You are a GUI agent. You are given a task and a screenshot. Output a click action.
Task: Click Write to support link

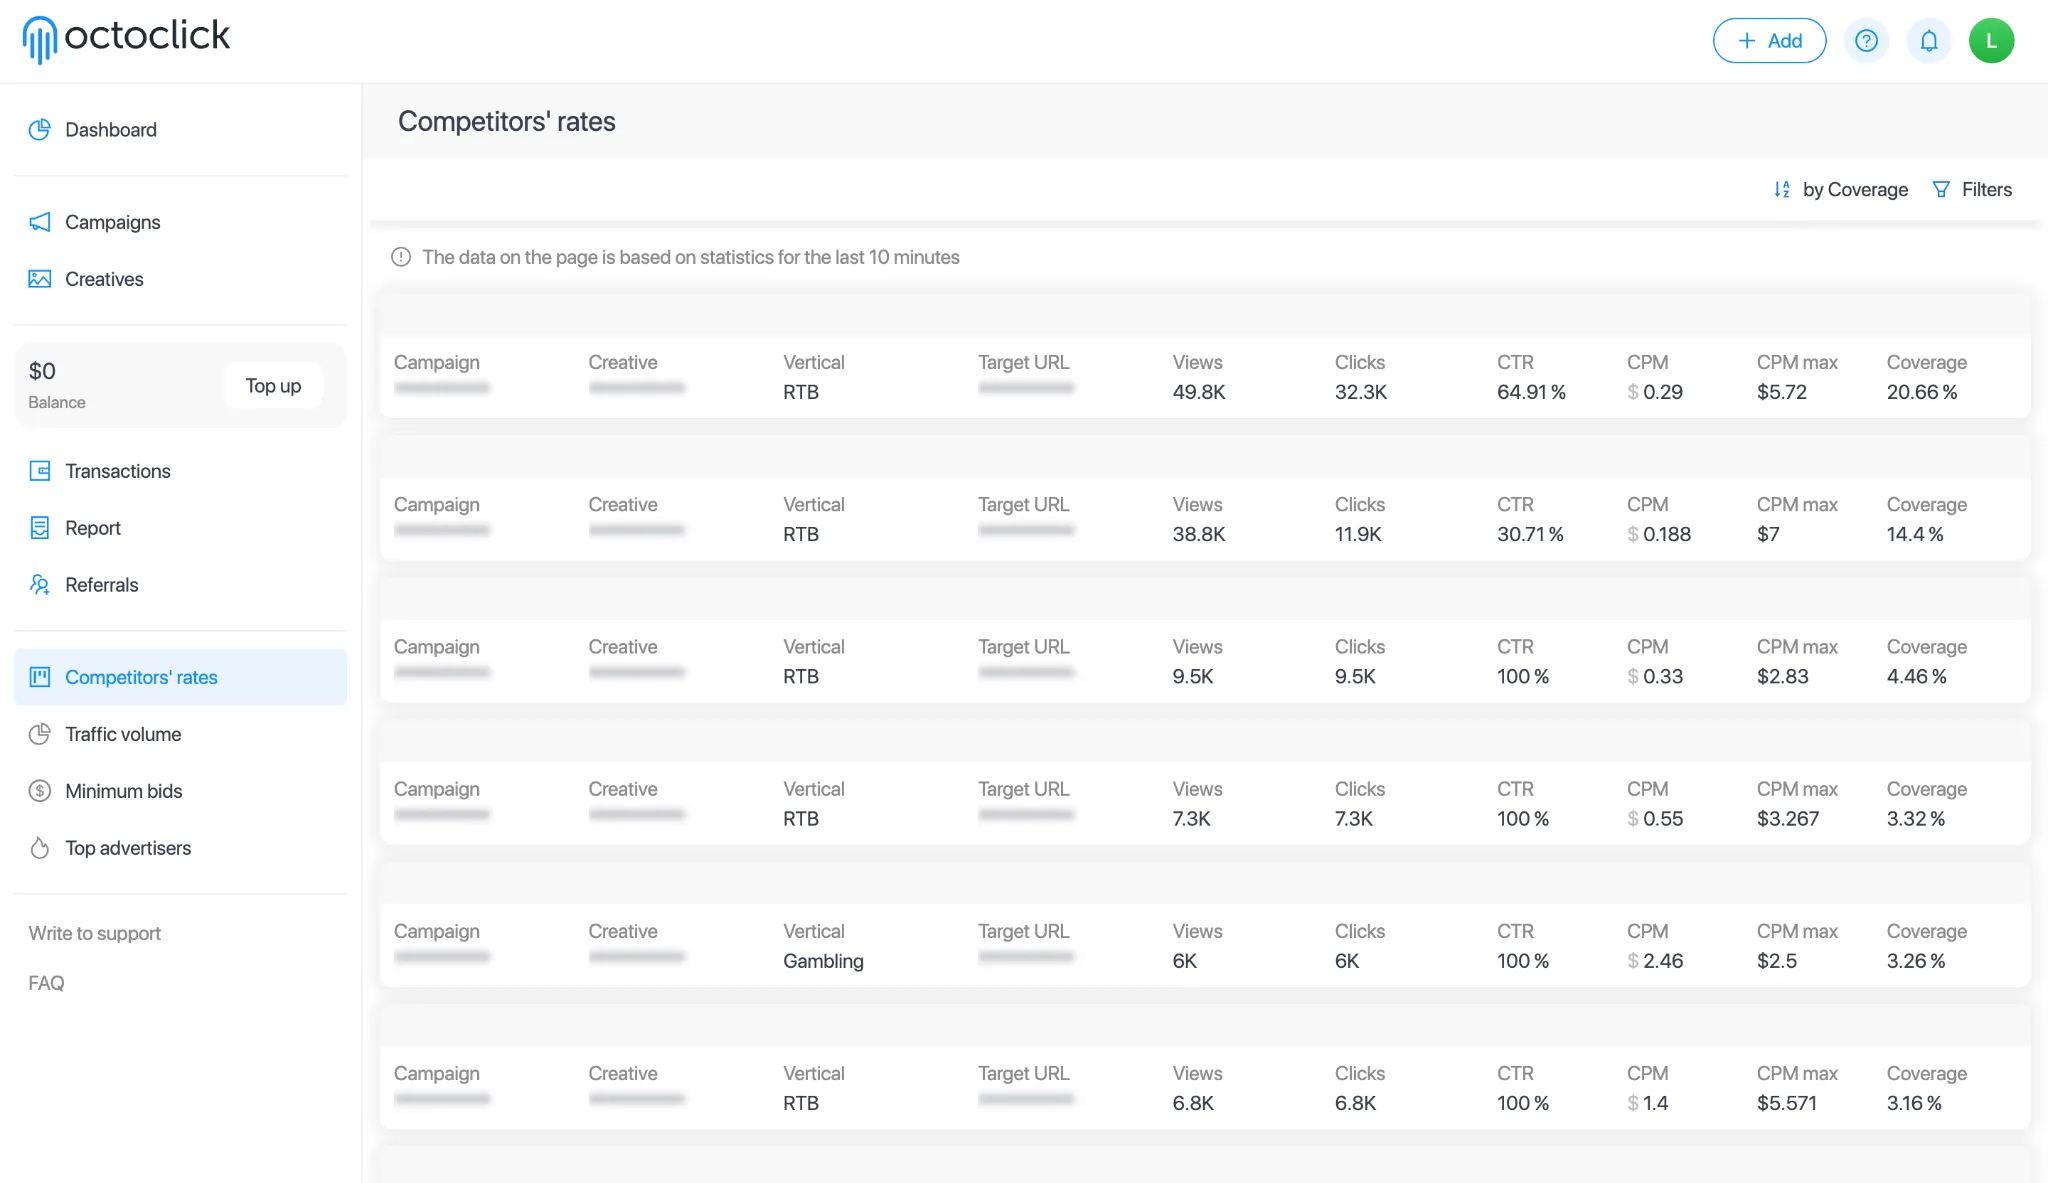[95, 933]
